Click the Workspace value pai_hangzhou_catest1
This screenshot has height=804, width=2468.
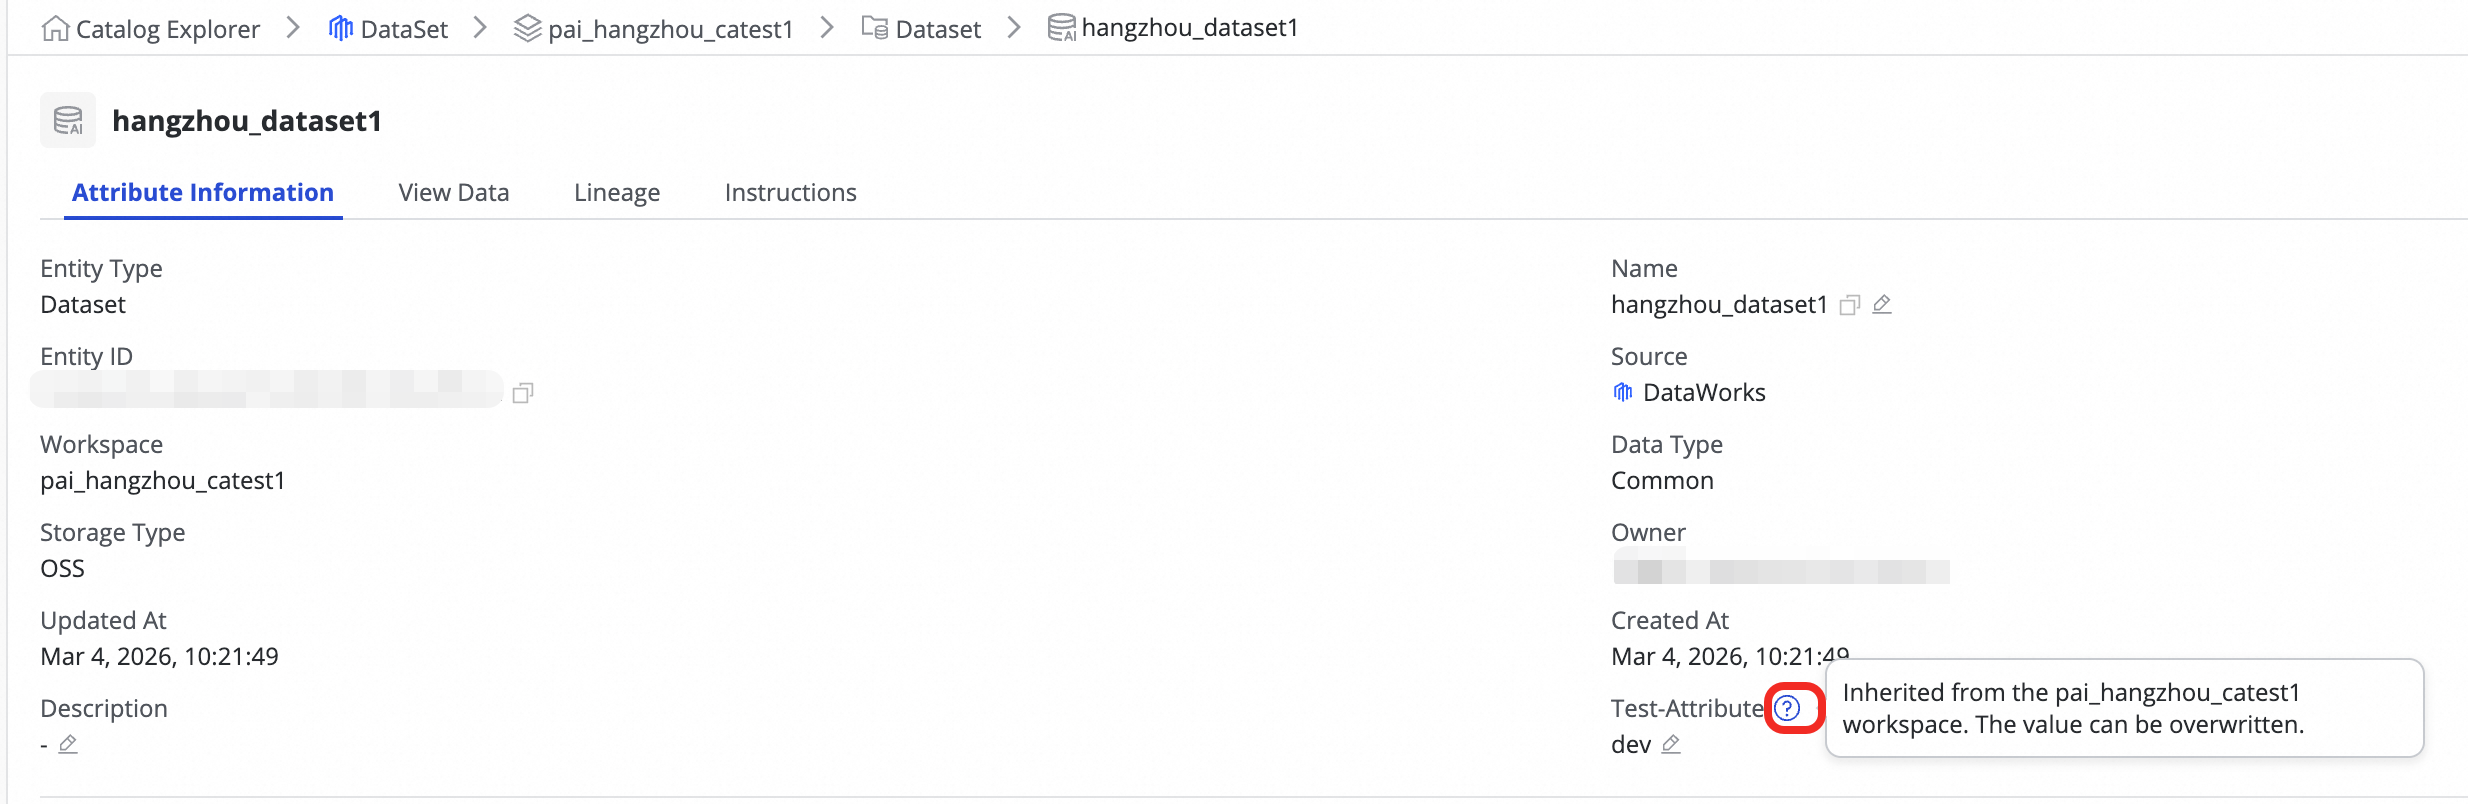coord(163,481)
